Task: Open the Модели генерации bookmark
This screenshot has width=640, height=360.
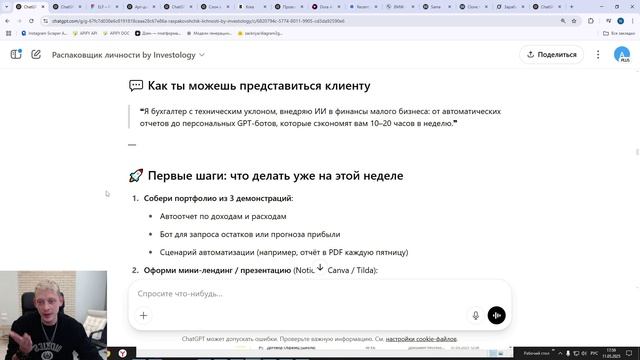Action: click(x=209, y=33)
